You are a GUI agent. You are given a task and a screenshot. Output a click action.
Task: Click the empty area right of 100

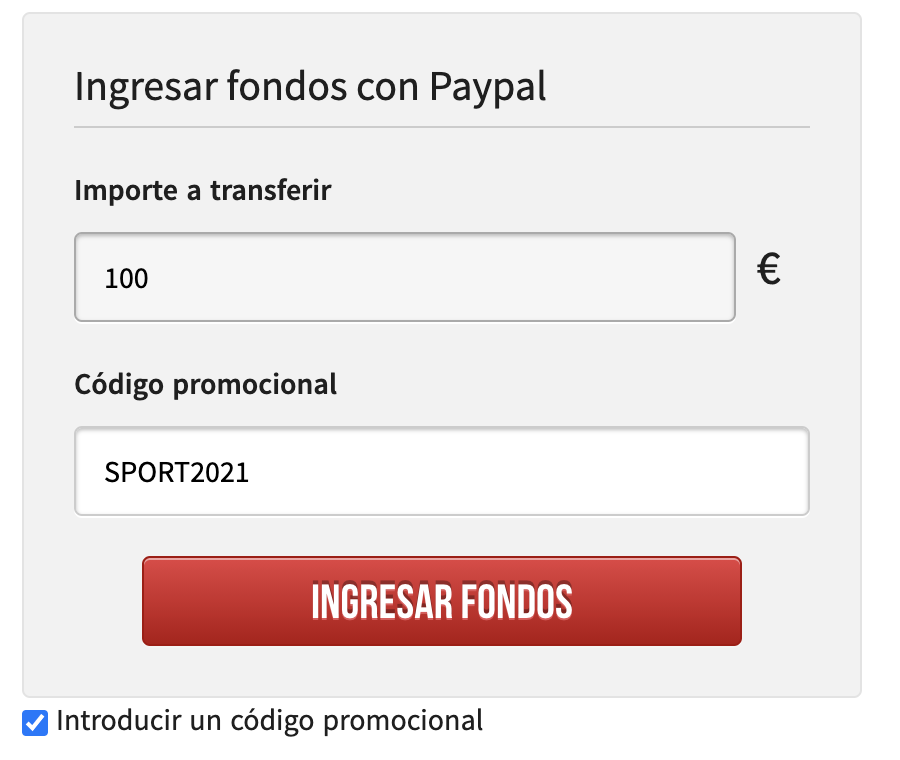[442, 277]
